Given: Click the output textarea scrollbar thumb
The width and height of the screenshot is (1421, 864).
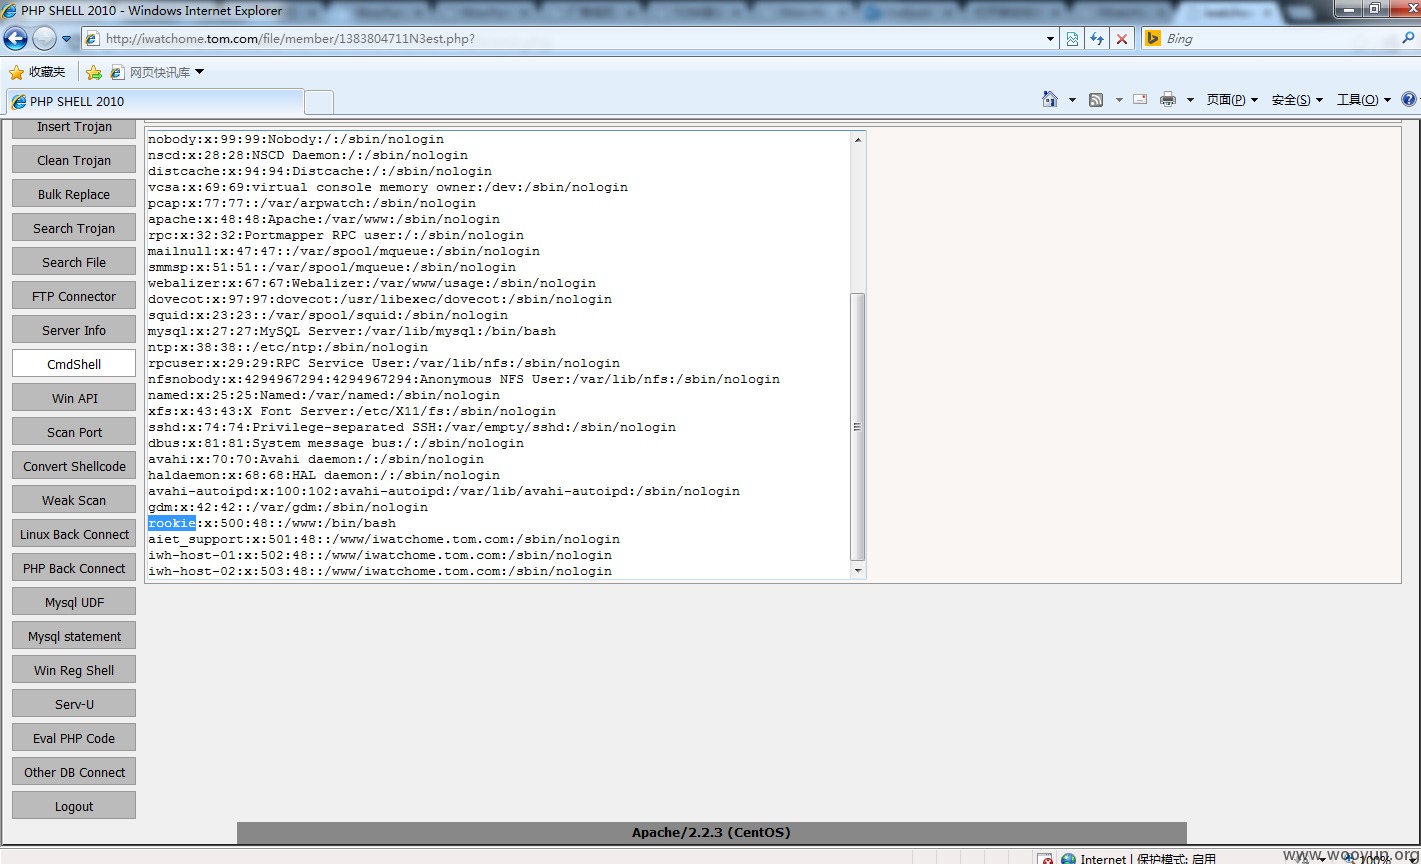Looking at the screenshot, I should point(857,427).
